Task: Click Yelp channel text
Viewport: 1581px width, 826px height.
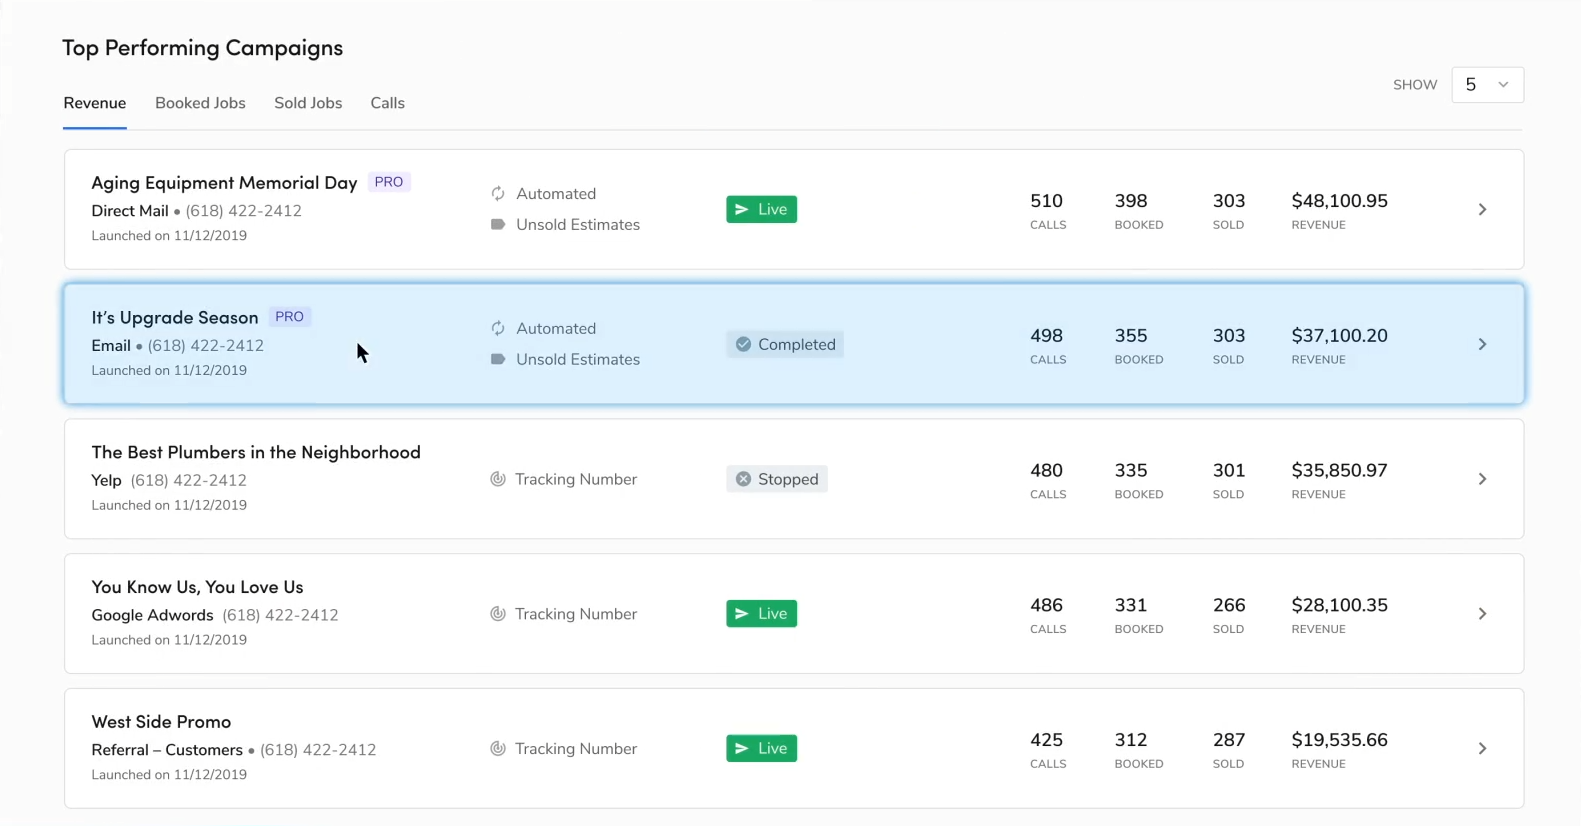Action: [106, 480]
